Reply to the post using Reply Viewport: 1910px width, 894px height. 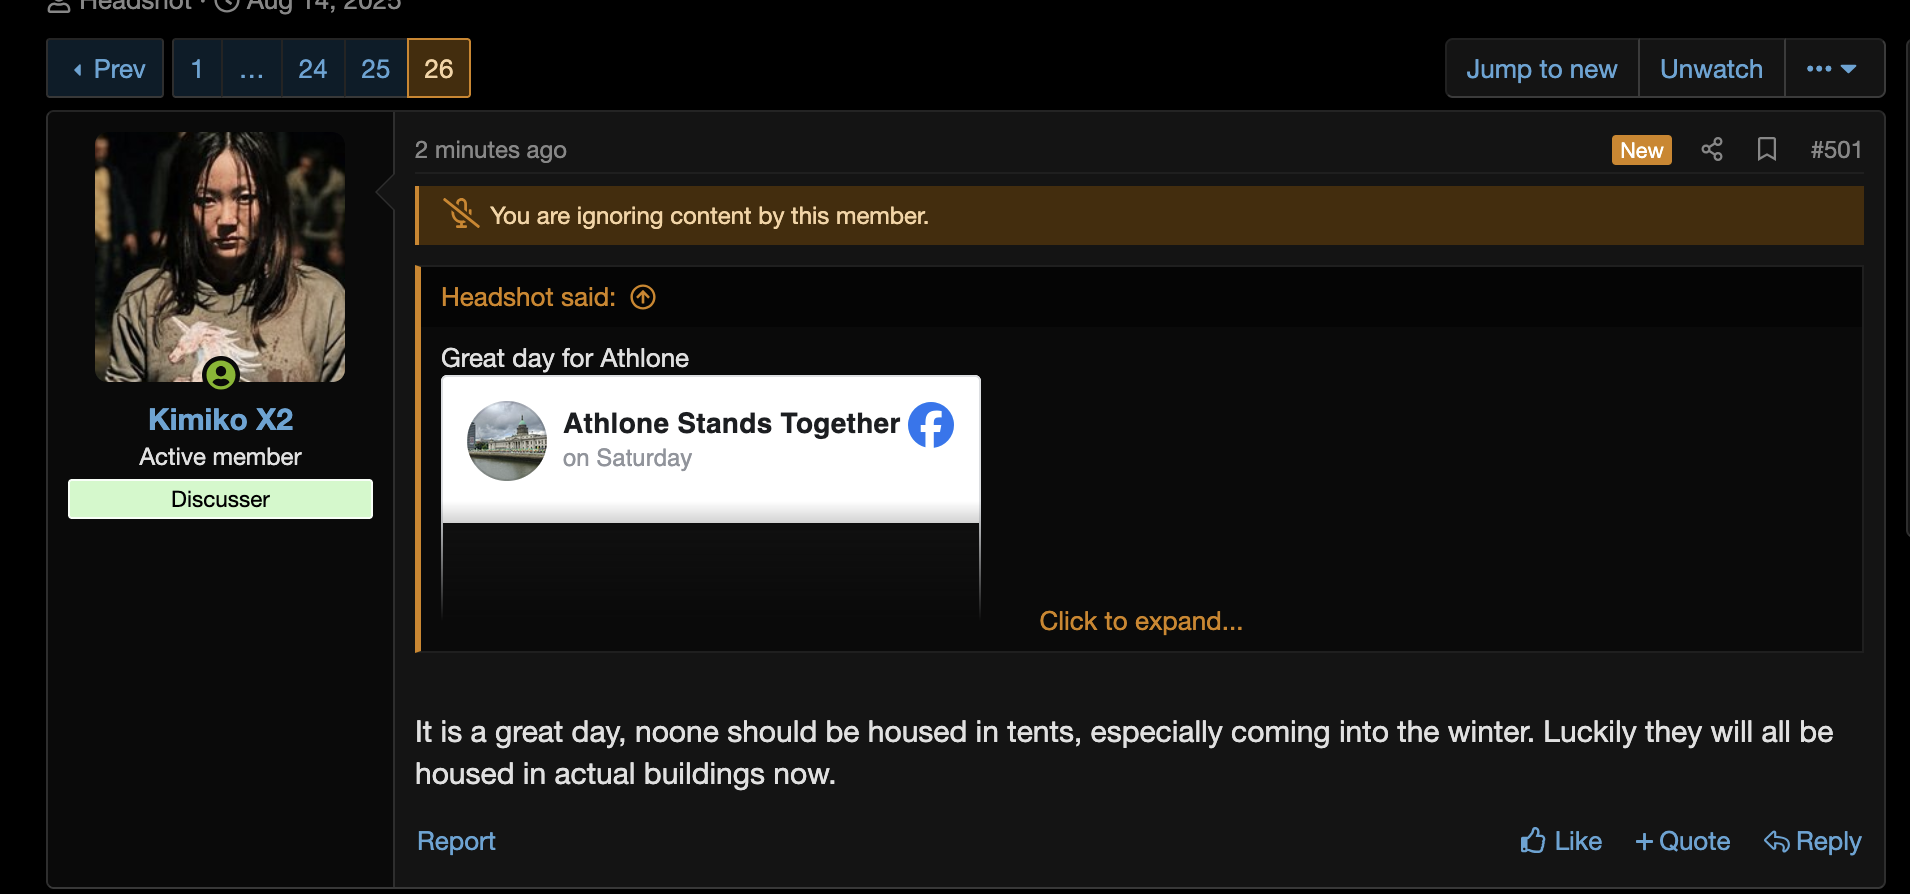pos(1812,841)
